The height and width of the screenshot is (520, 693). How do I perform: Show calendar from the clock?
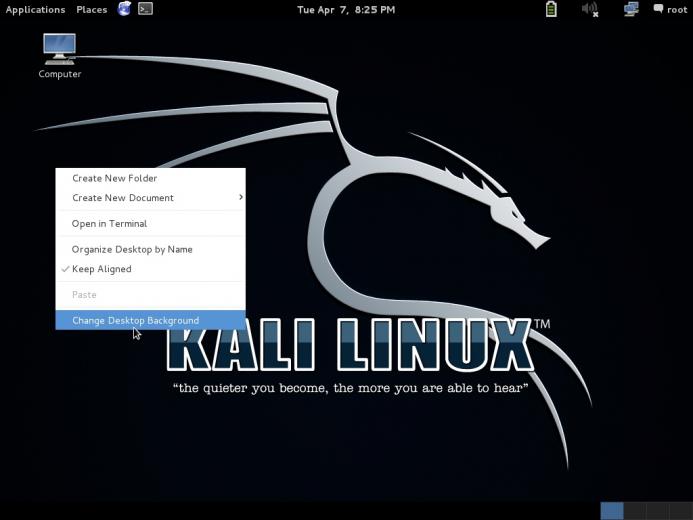coord(346,10)
